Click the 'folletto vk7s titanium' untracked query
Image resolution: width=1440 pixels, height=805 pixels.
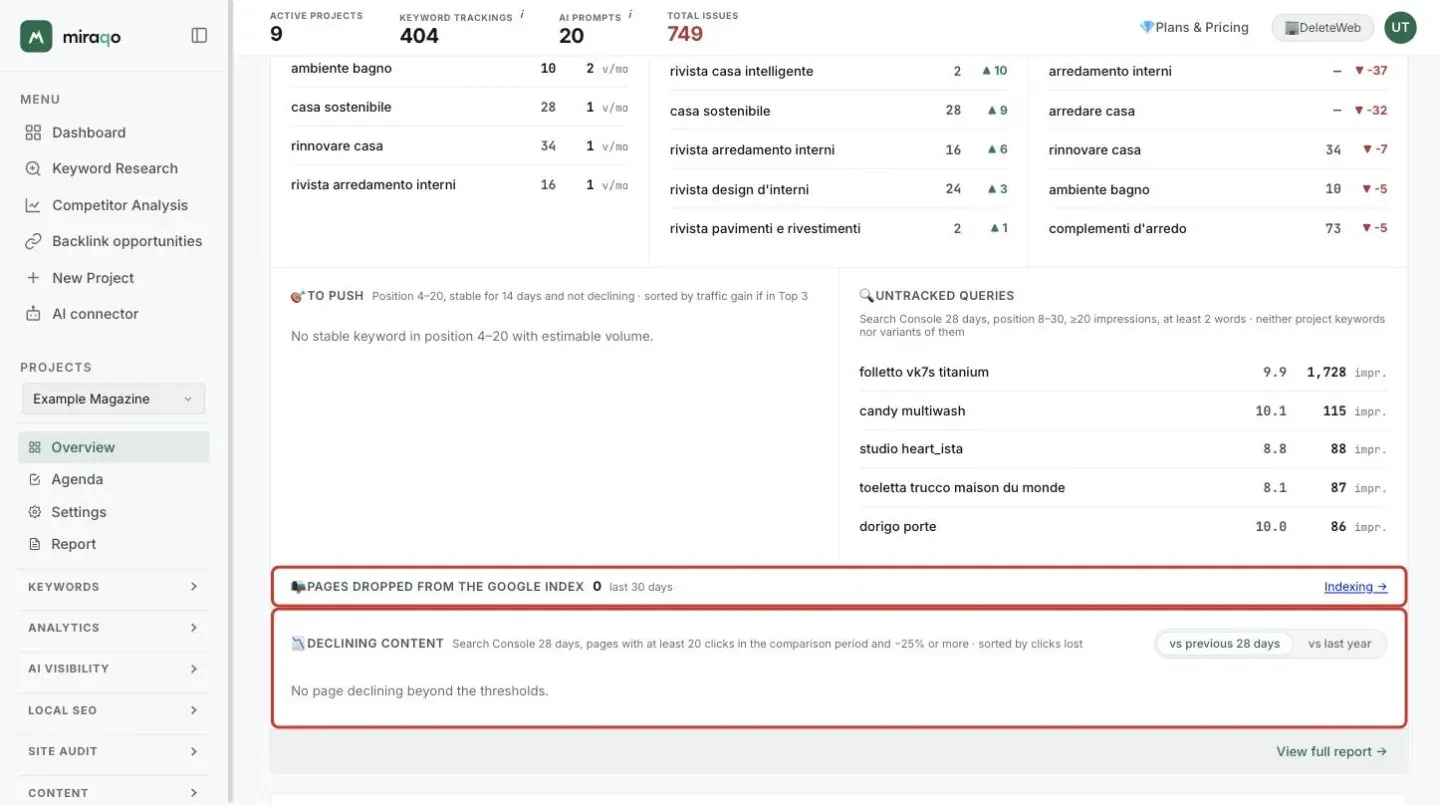tap(924, 372)
